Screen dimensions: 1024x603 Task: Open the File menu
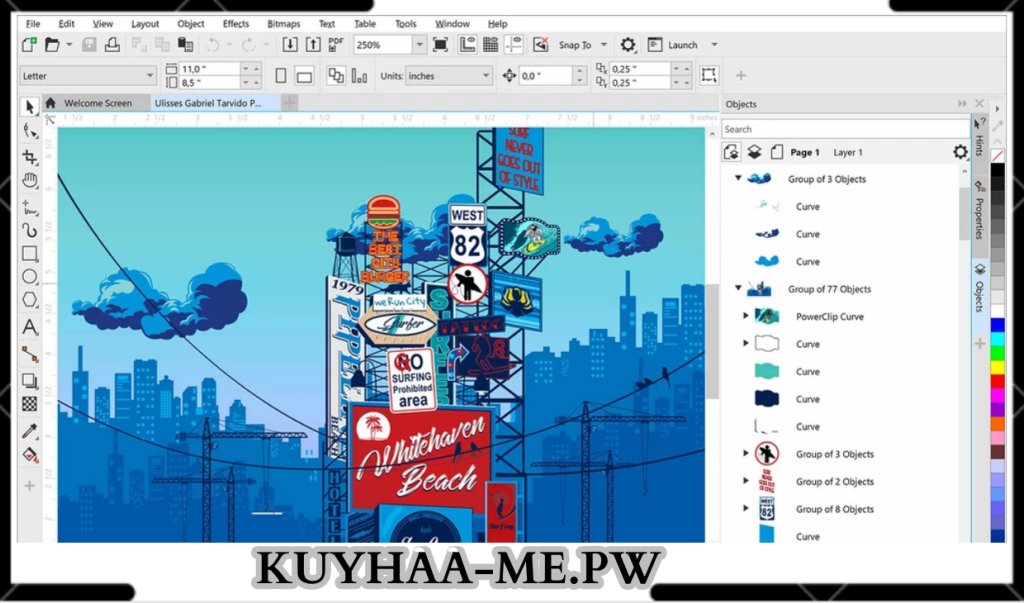click(x=33, y=24)
